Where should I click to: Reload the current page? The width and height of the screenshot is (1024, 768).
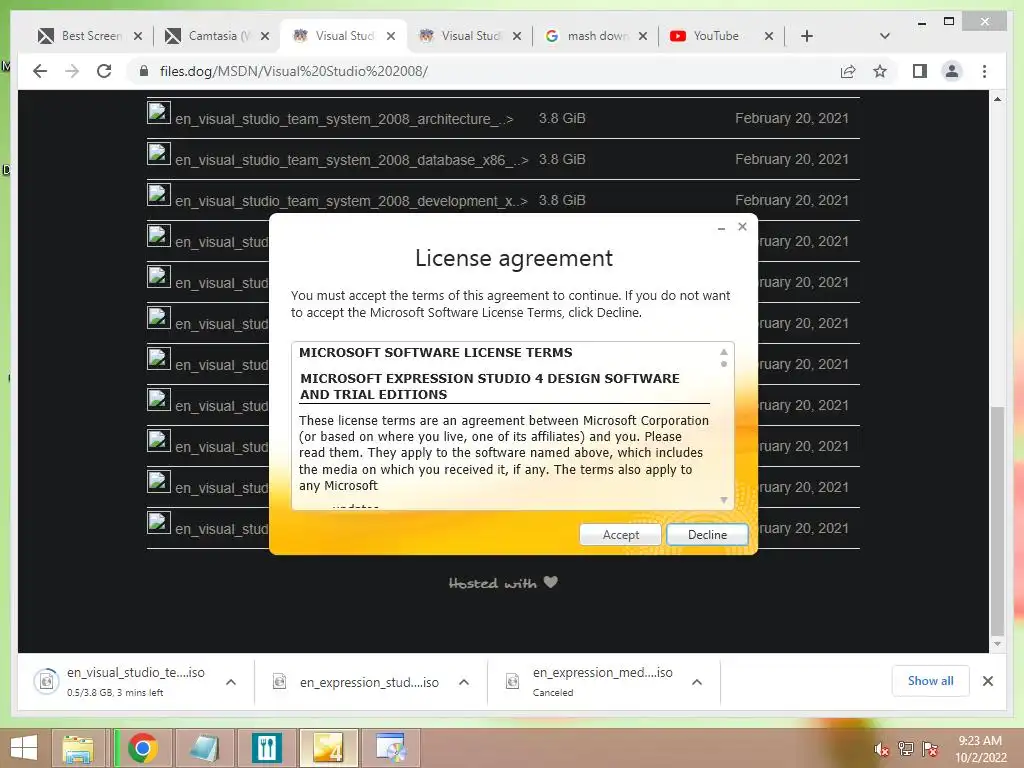click(104, 71)
